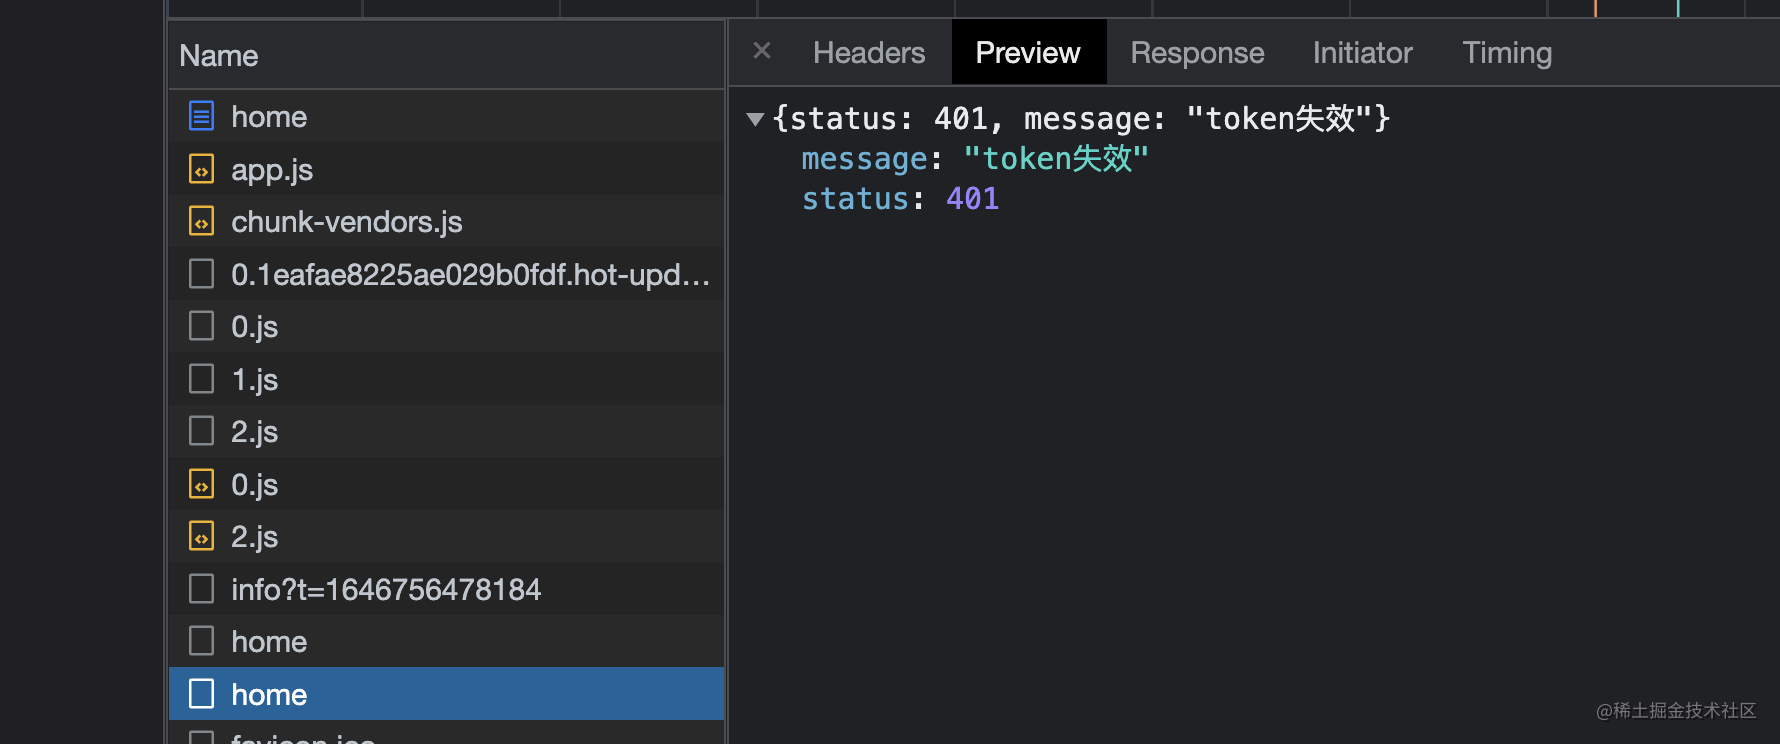Click the blank file icon beside hot-update request

201,274
